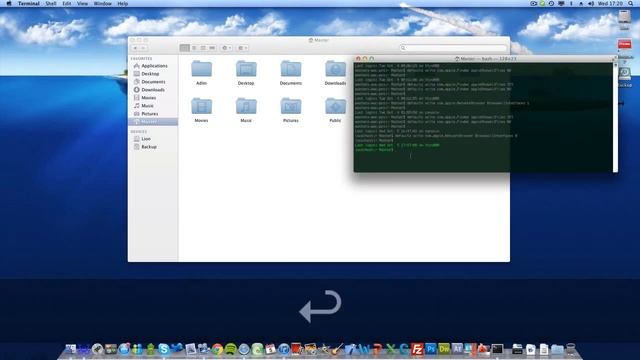
Task: Select Documents in Finder sidebar
Action: 153,82
